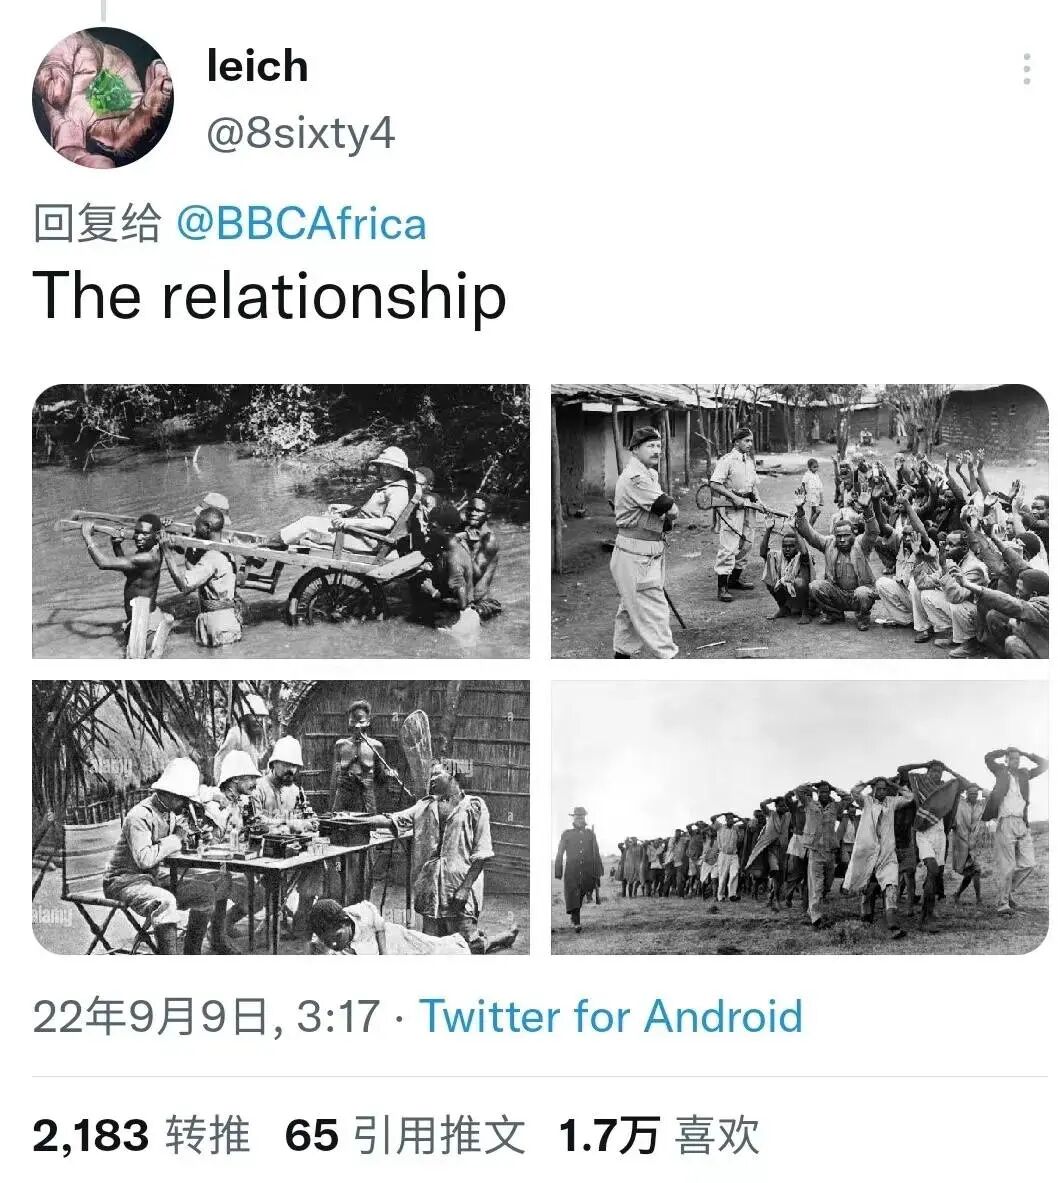Screen dimensions: 1058x1183
Task: Open leich's profile avatar
Action: pyautogui.click(x=103, y=97)
